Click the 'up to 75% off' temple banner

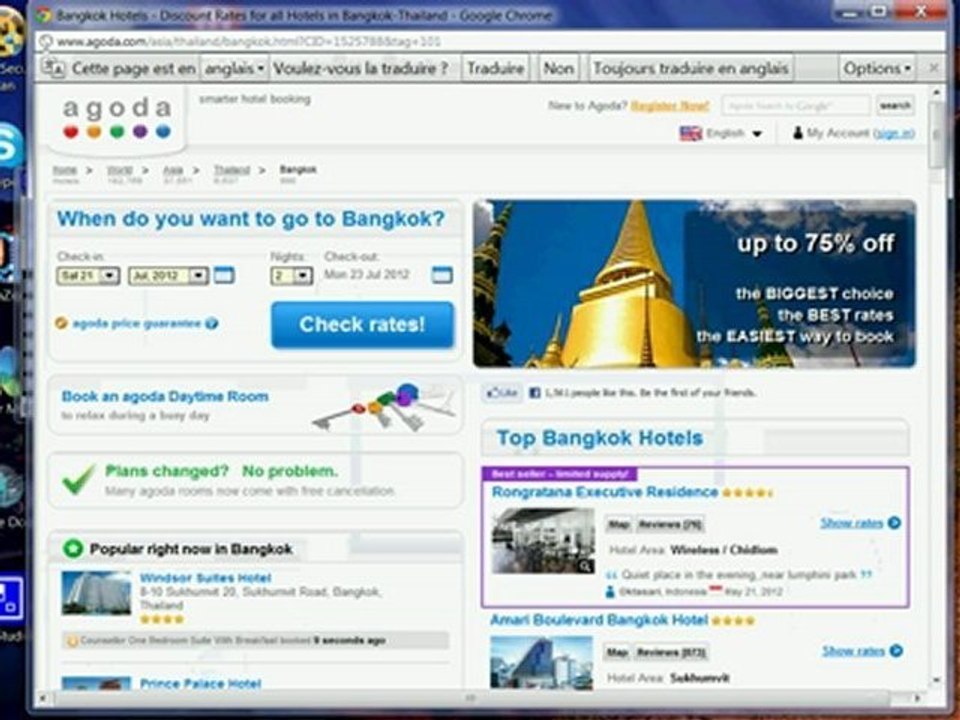coord(694,283)
